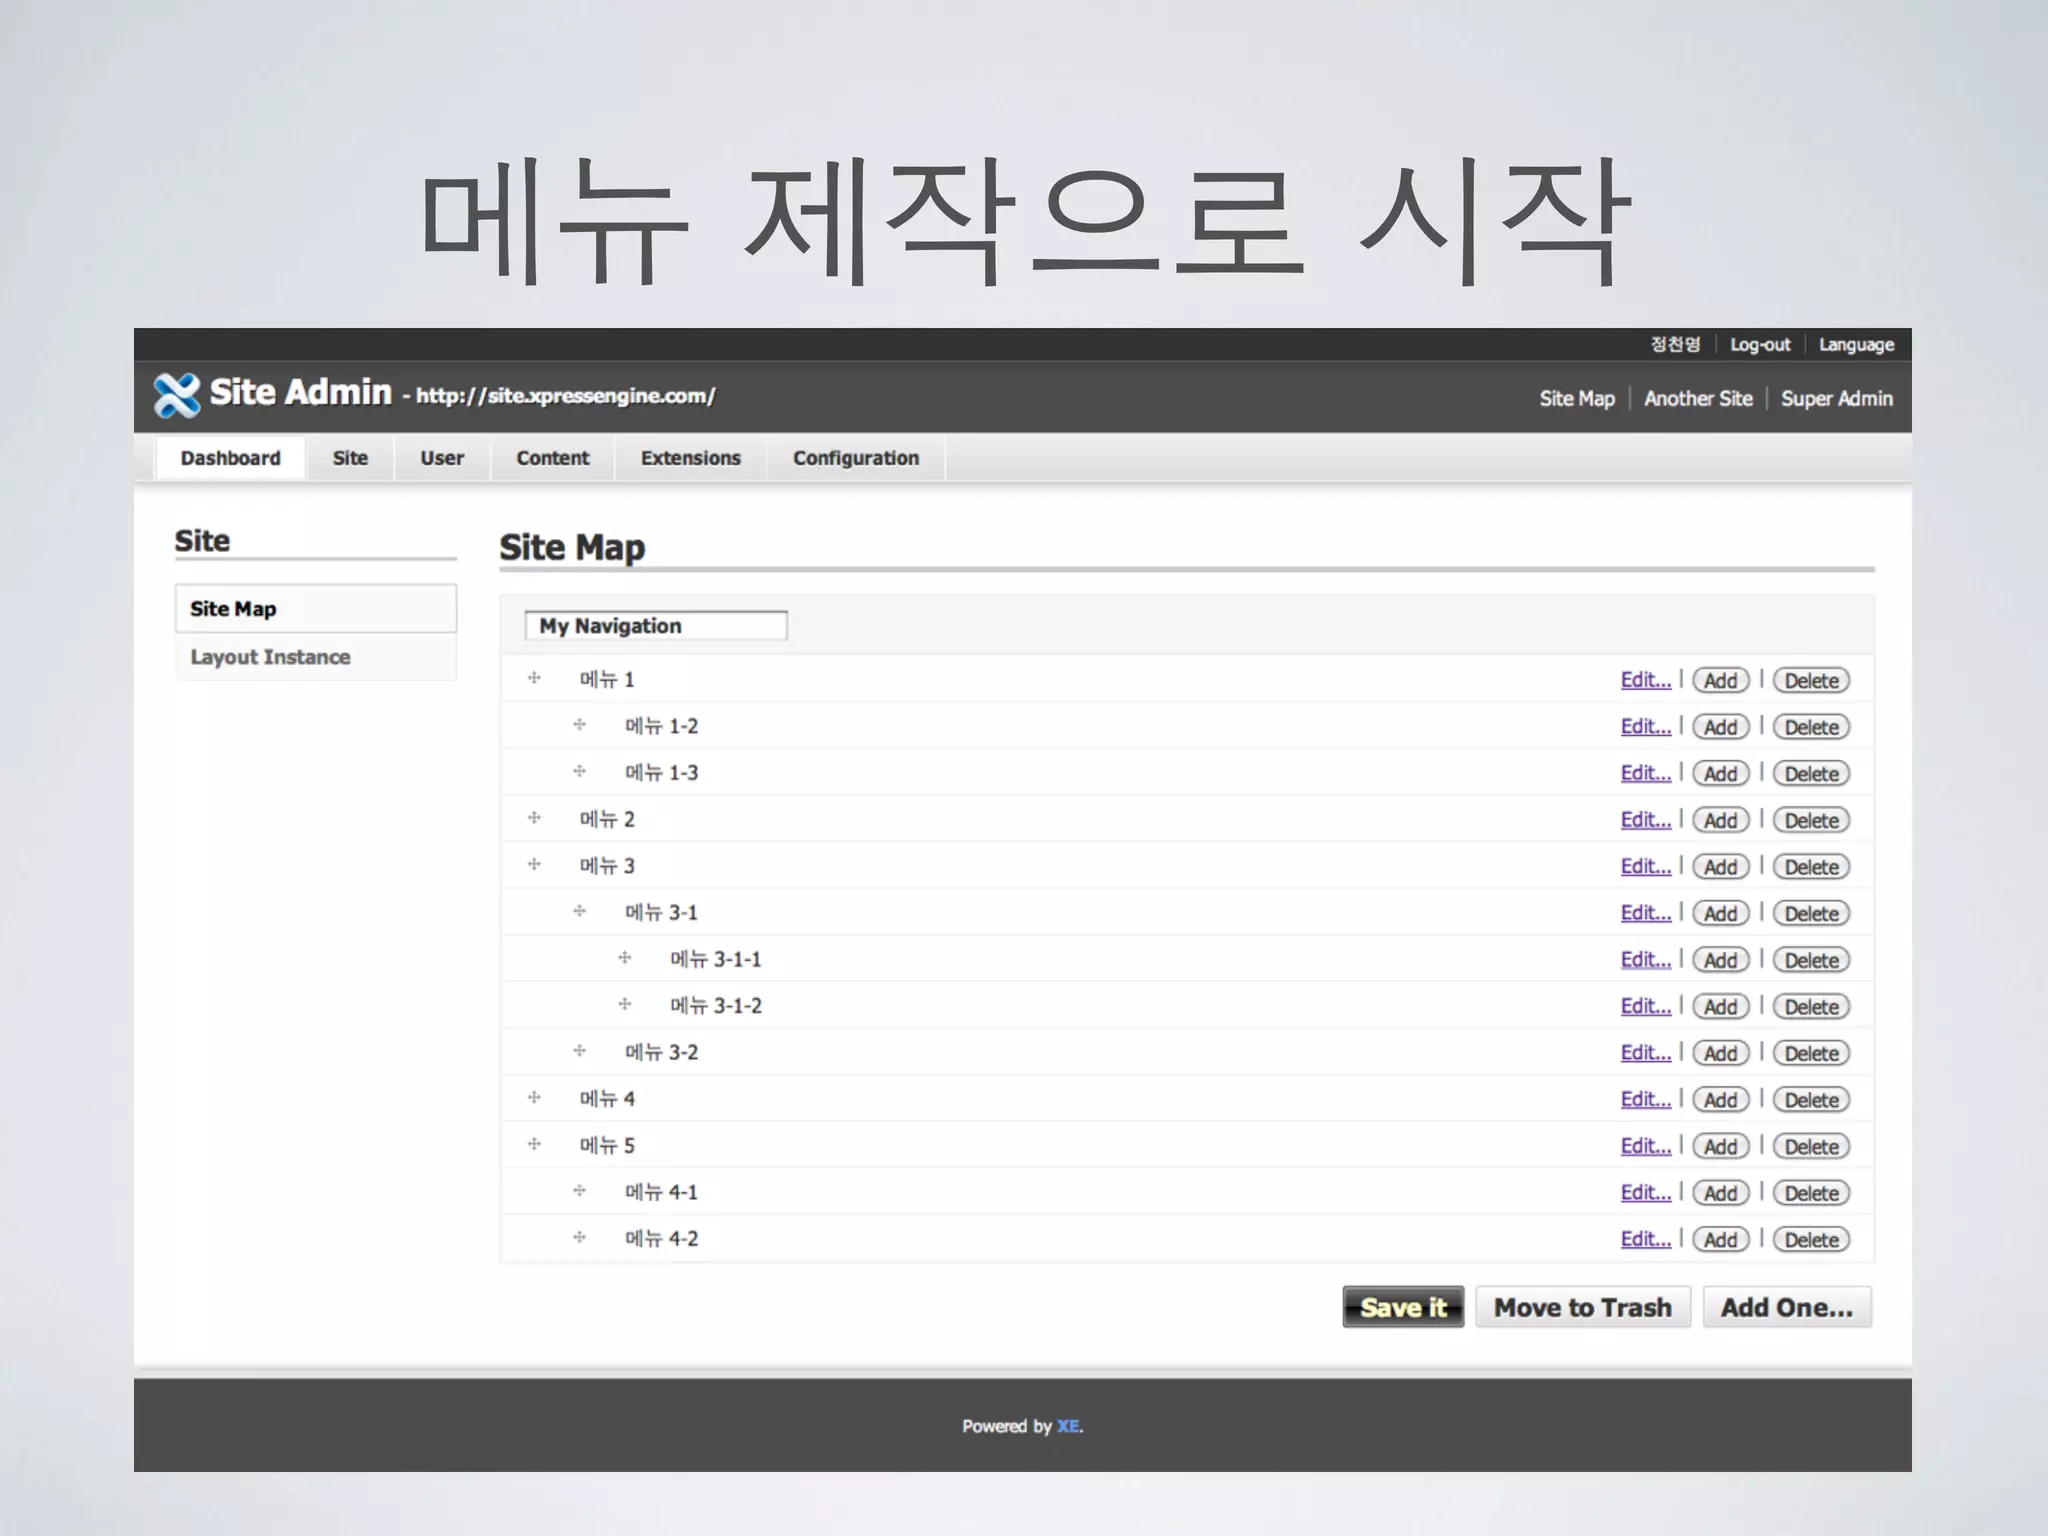Click the move handle beside 메뉴 1-2
Screen dimensions: 2048x1536
(579, 725)
